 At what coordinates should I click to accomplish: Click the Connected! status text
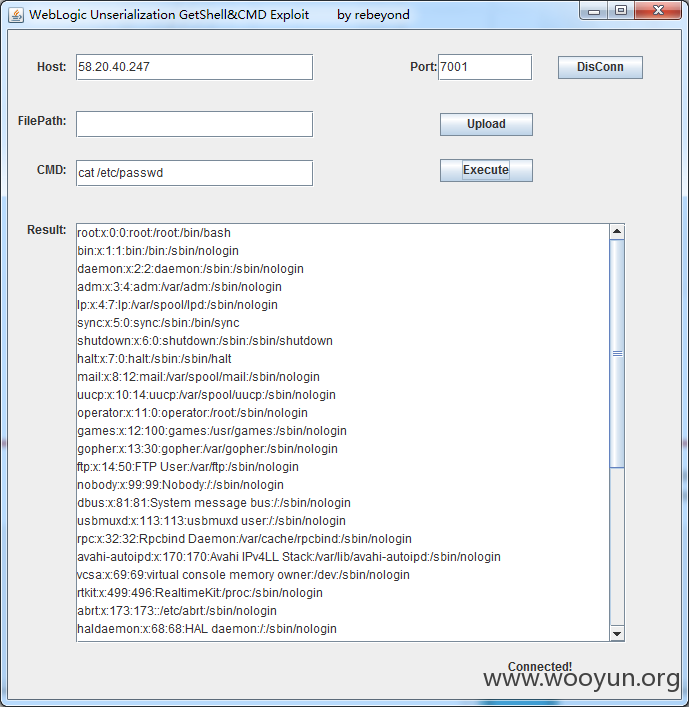click(x=540, y=666)
